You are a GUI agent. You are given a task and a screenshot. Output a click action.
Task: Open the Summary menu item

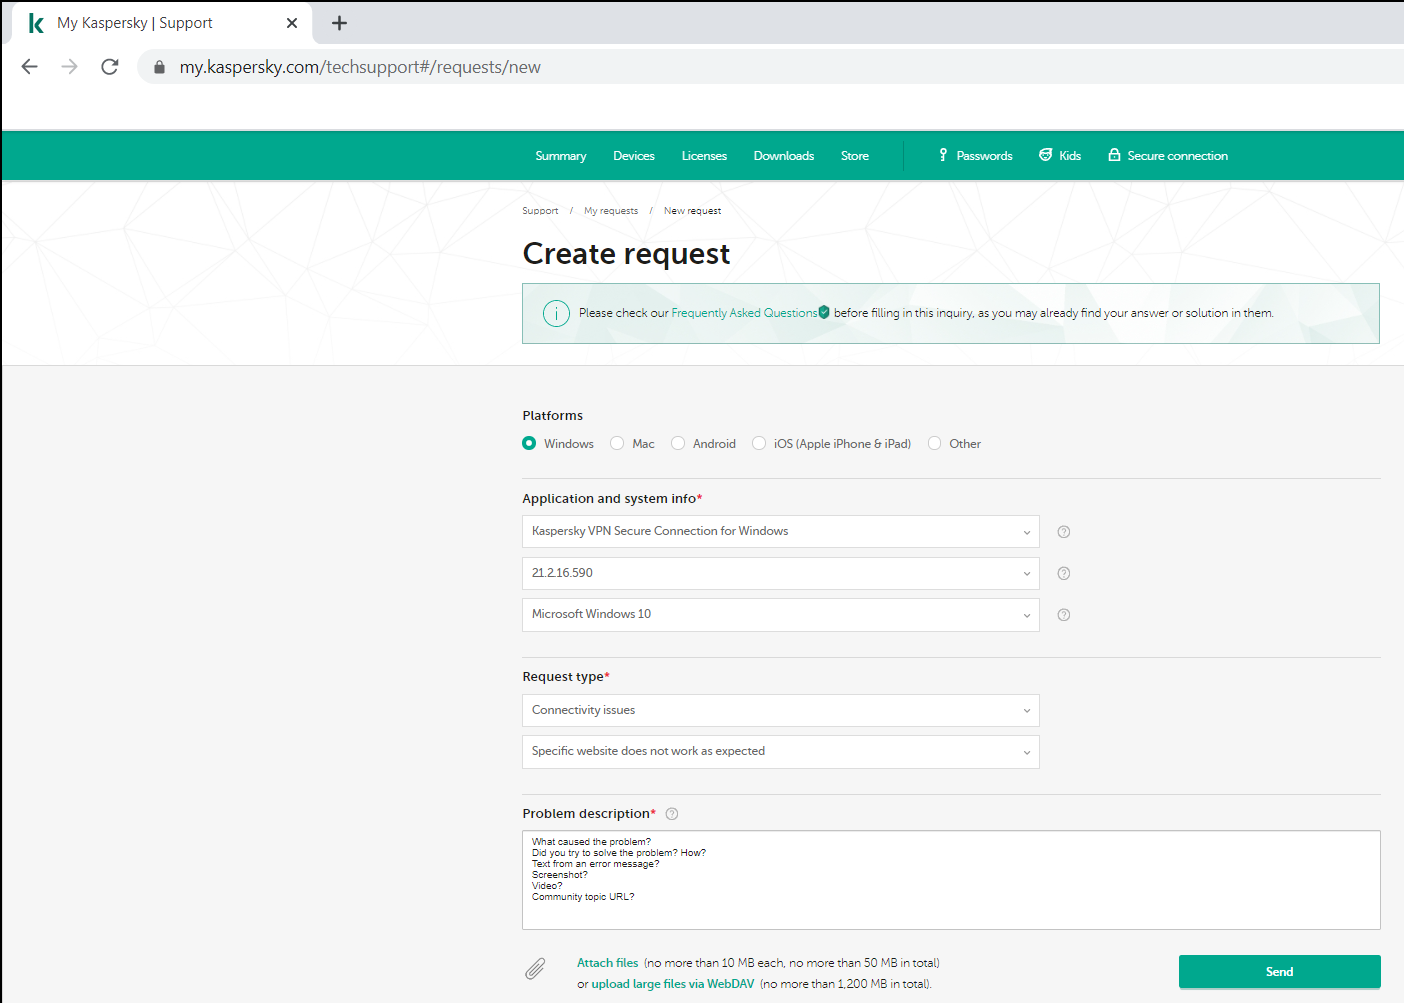click(x=561, y=156)
